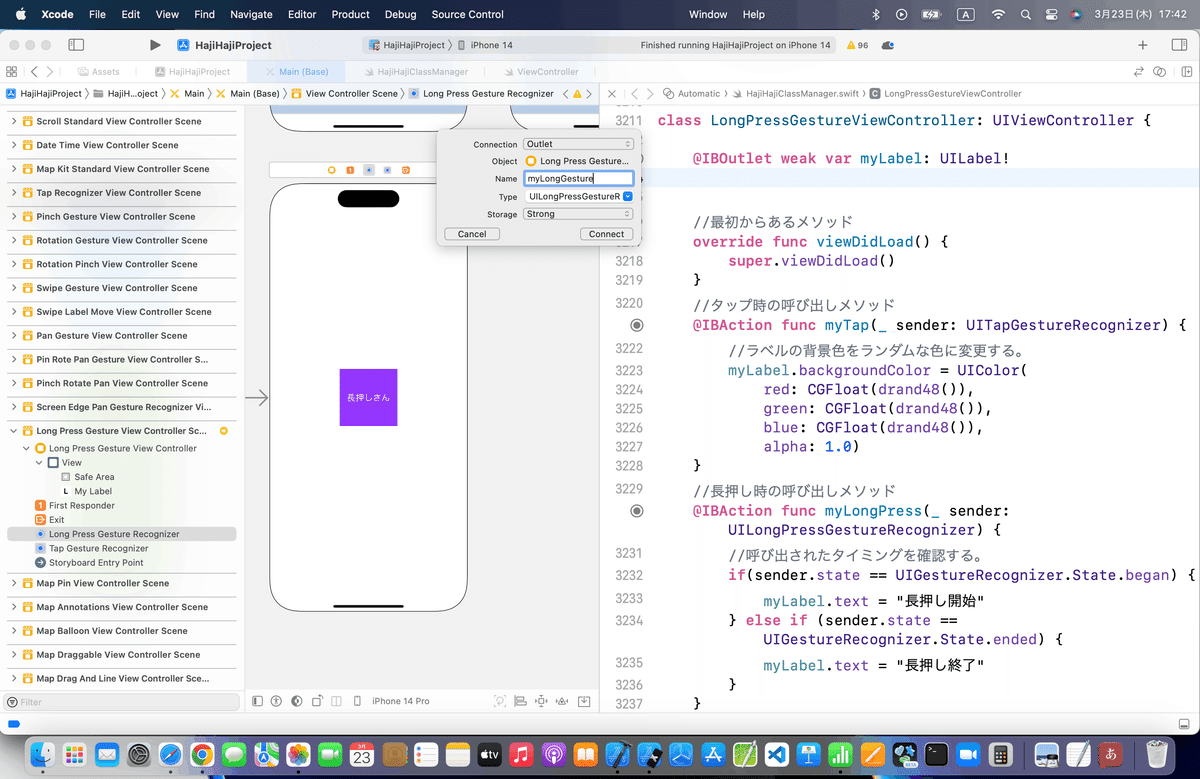This screenshot has width=1200, height=779.
Task: Check the cloud status icon in toolbar
Action: point(888,45)
